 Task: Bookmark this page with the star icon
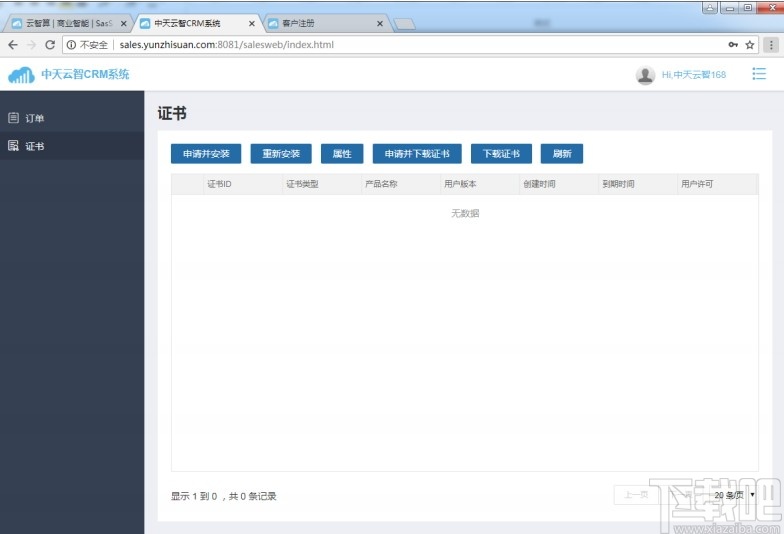point(750,44)
